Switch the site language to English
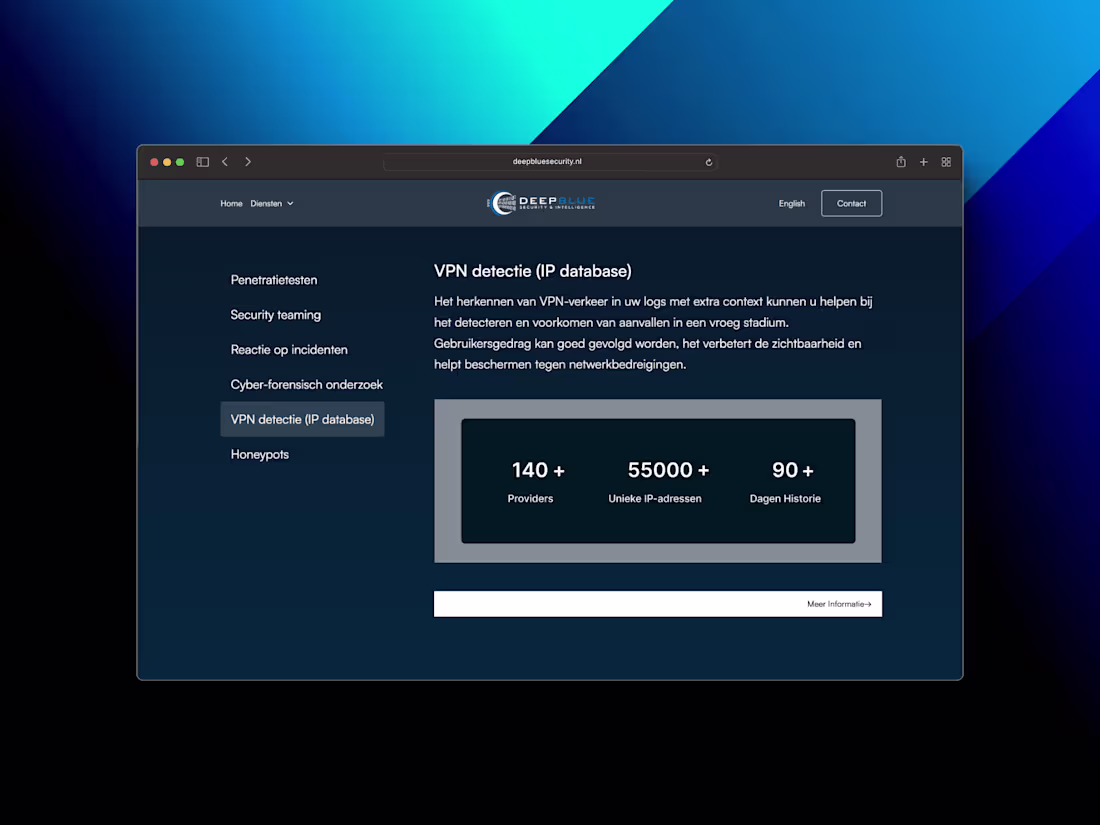 (791, 203)
